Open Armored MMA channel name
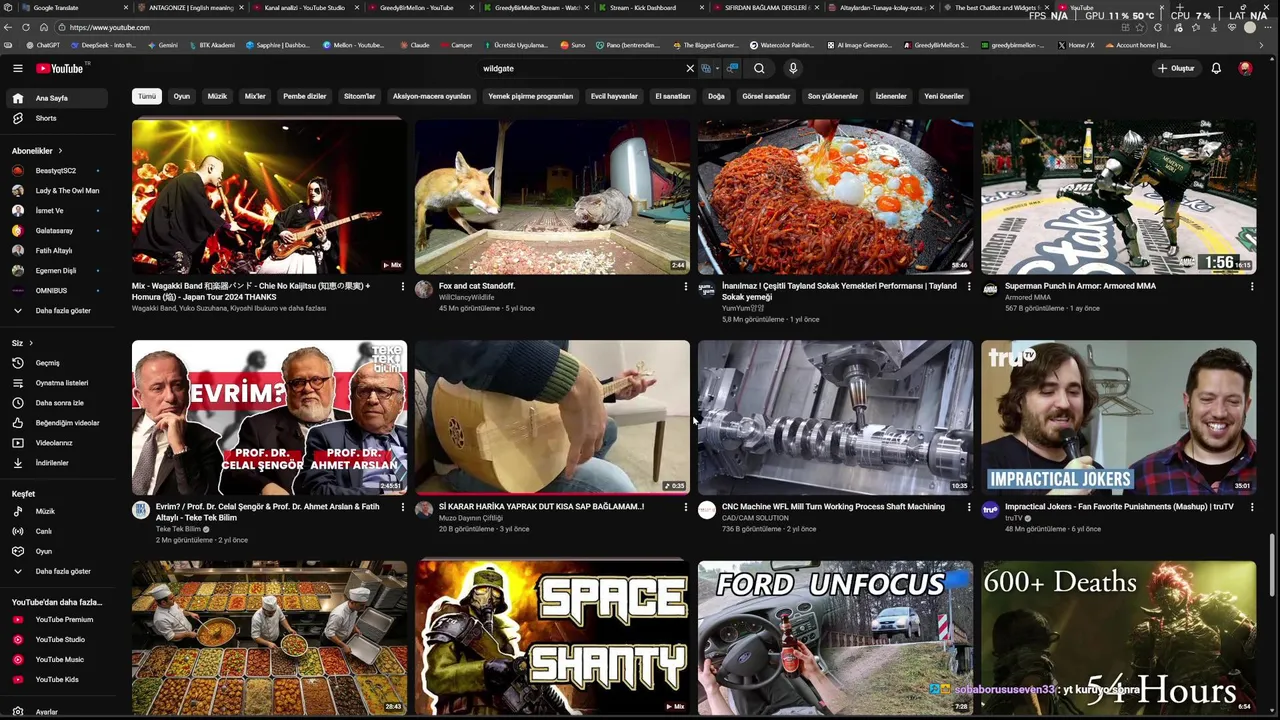The width and height of the screenshot is (1280, 720). pos(1028,297)
